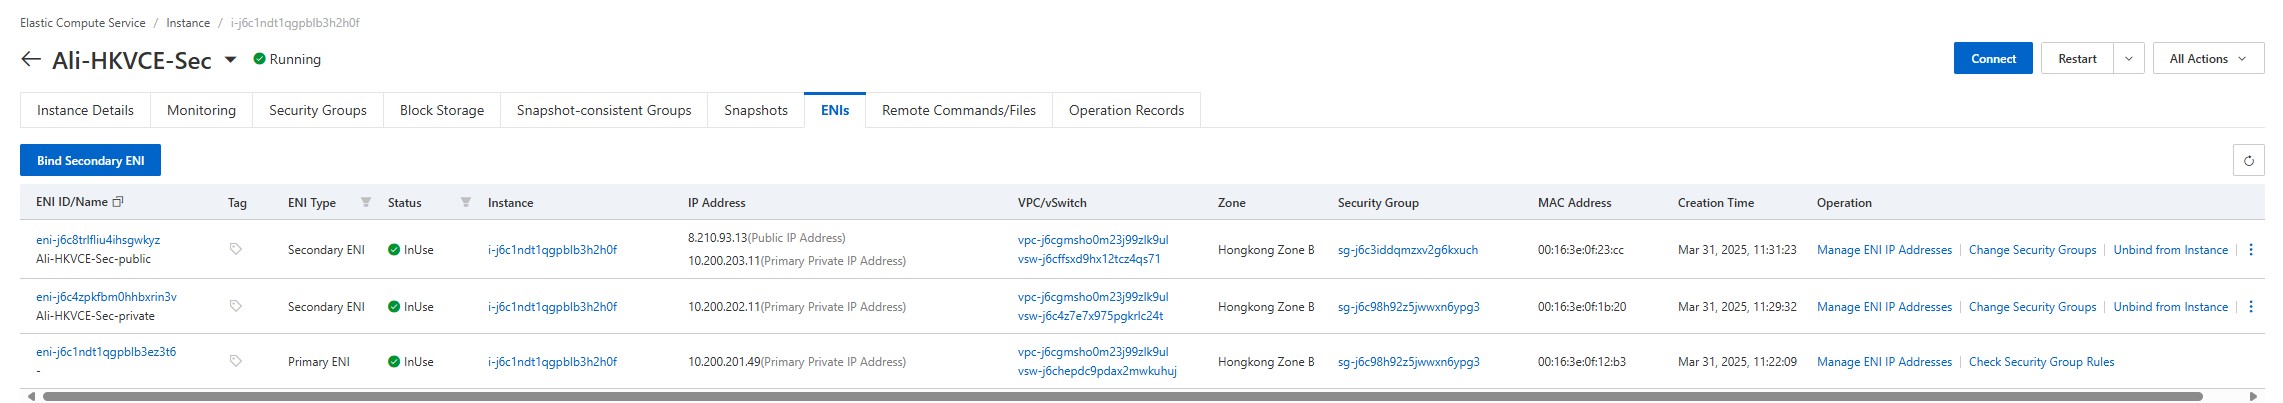Viewport: 2283px width, 403px height.
Task: Open the All Actions dropdown
Action: (x=2208, y=59)
